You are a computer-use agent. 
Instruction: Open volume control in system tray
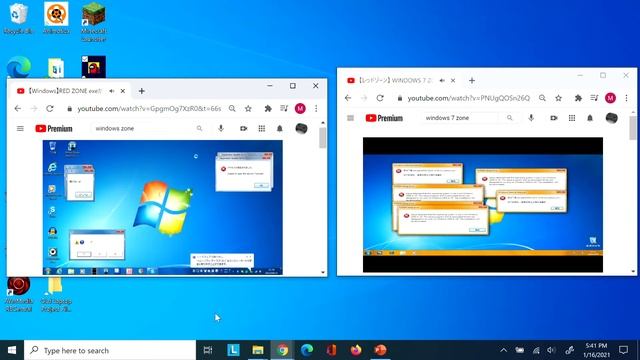pyautogui.click(x=551, y=350)
